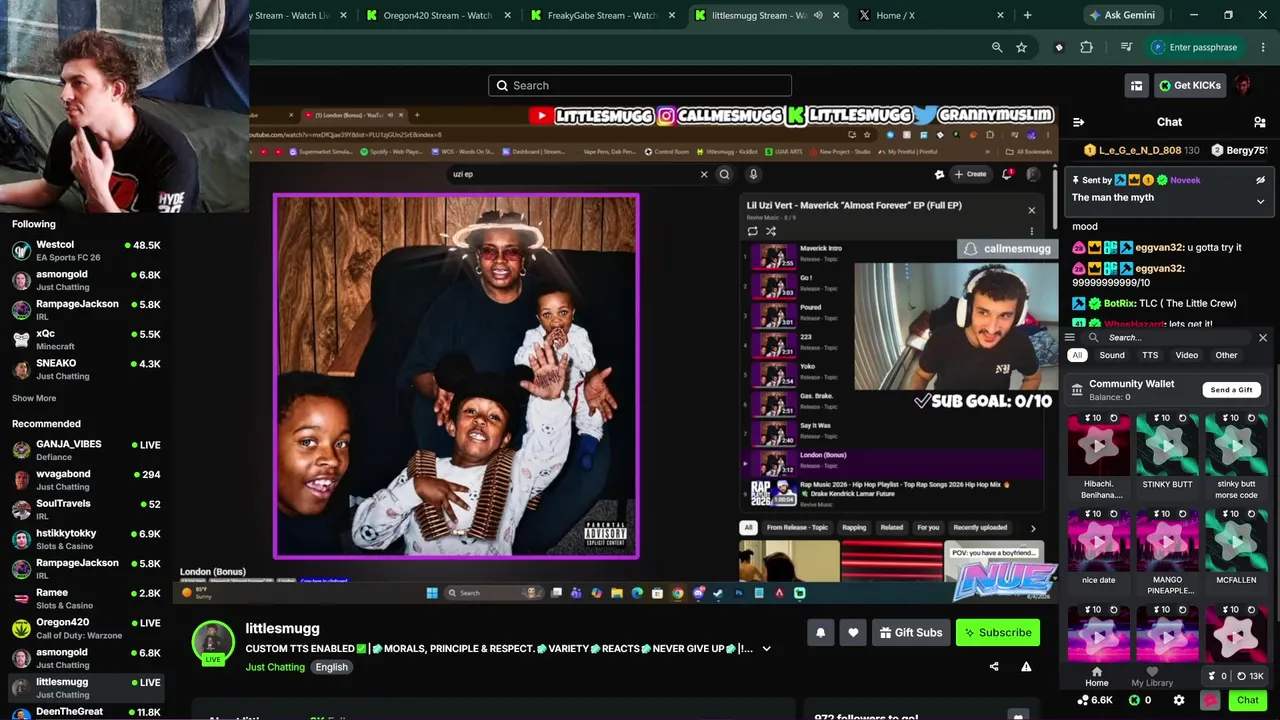This screenshot has width=1280, height=720.
Task: Play the MANGO PINEAPPLE sound clip
Action: [1167, 541]
